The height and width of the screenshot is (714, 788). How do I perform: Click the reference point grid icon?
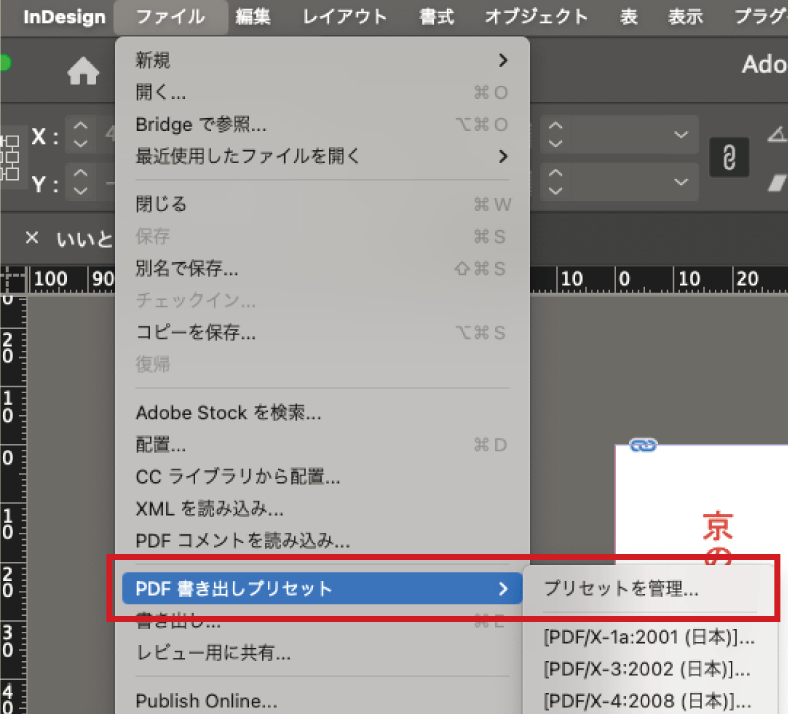10,157
